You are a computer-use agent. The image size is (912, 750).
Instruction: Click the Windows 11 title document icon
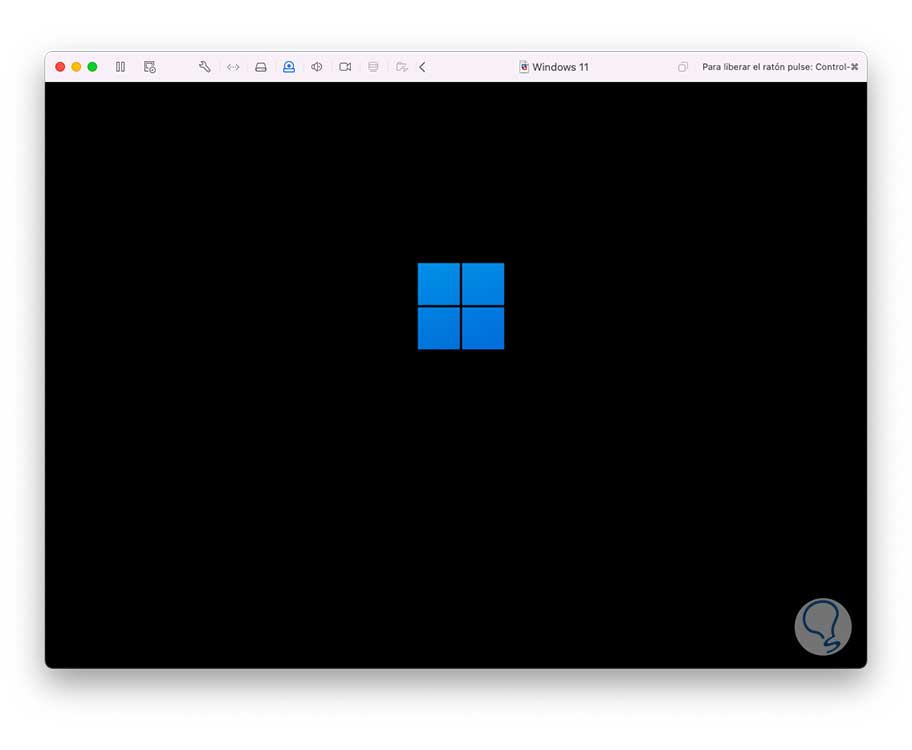(x=524, y=67)
